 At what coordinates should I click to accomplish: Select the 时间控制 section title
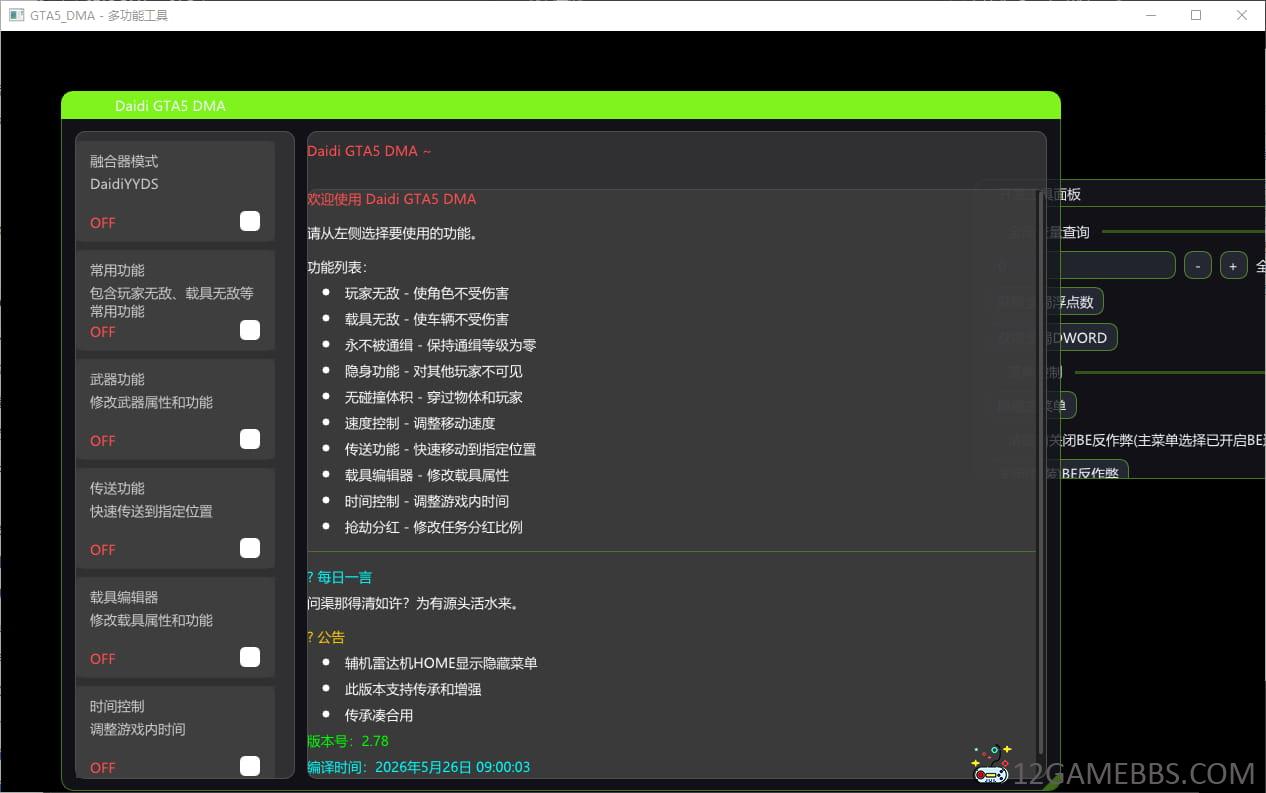(117, 706)
